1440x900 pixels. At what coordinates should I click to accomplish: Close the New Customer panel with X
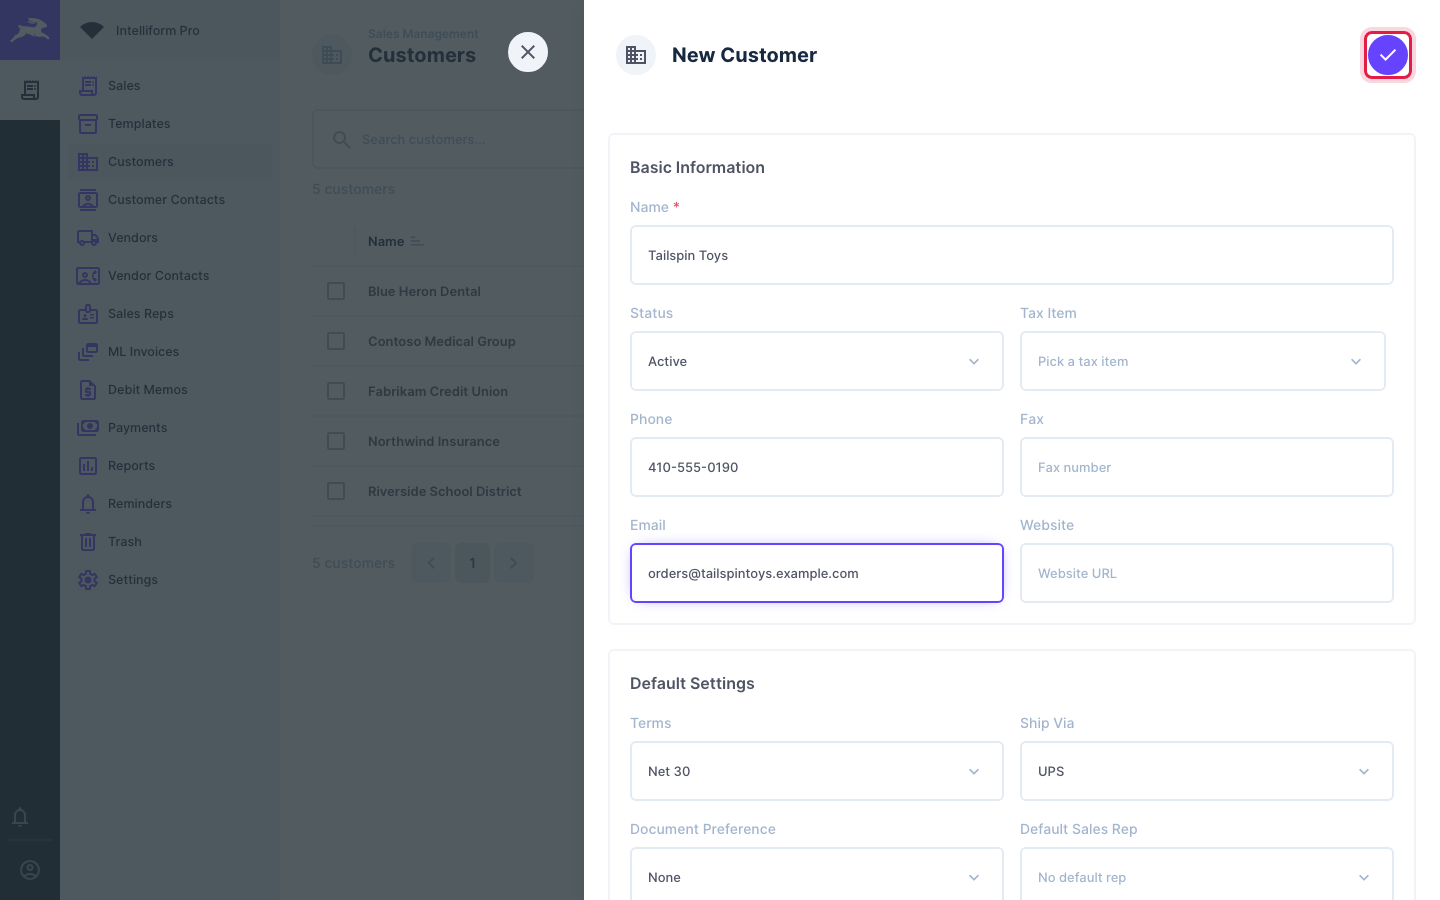[528, 52]
